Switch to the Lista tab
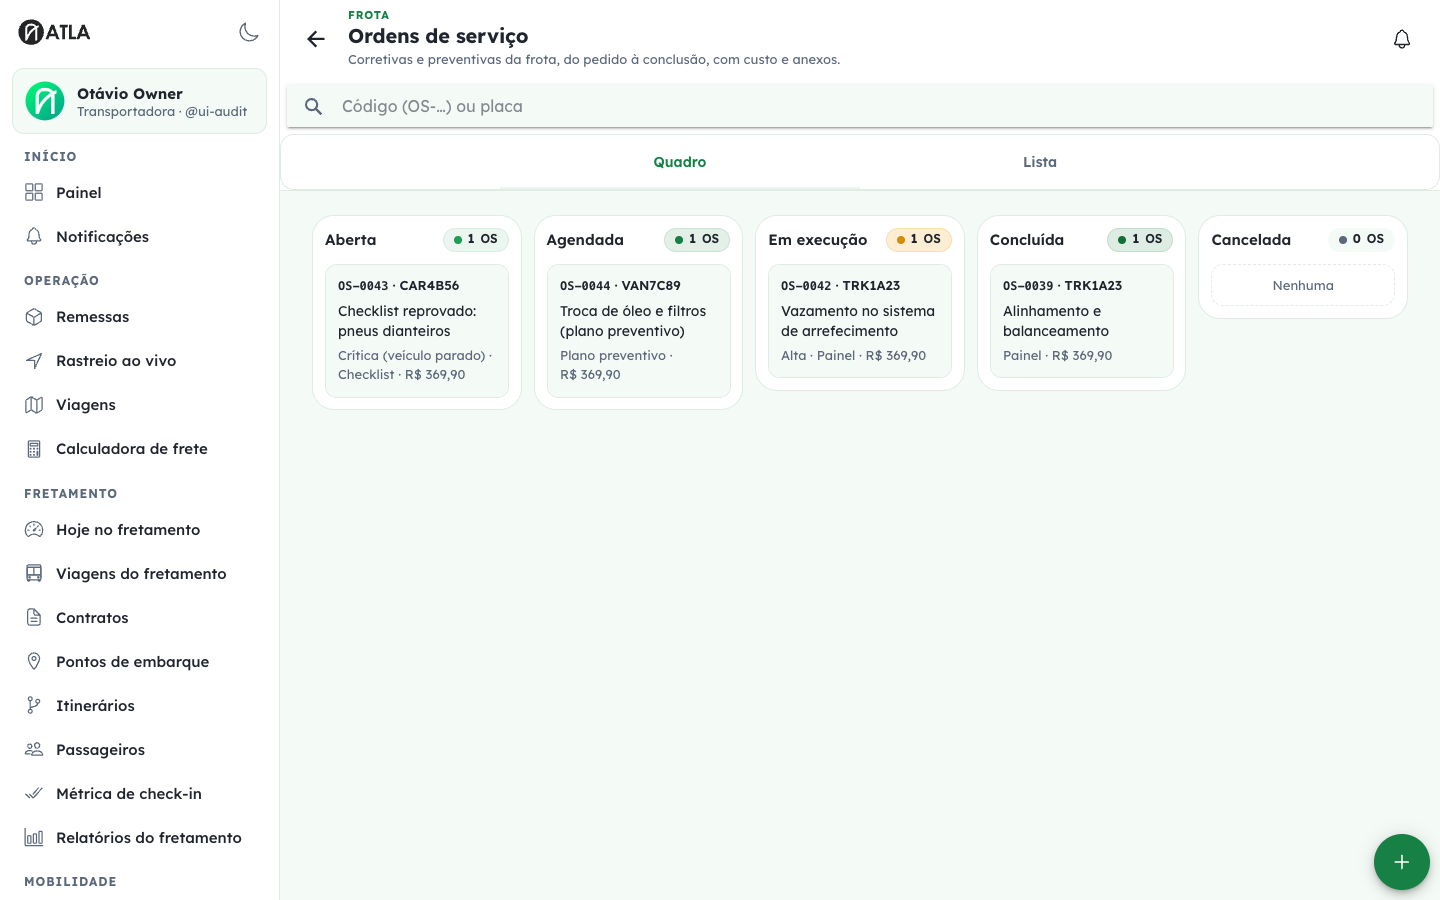Screen dimensions: 1440x900 pos(1040,162)
